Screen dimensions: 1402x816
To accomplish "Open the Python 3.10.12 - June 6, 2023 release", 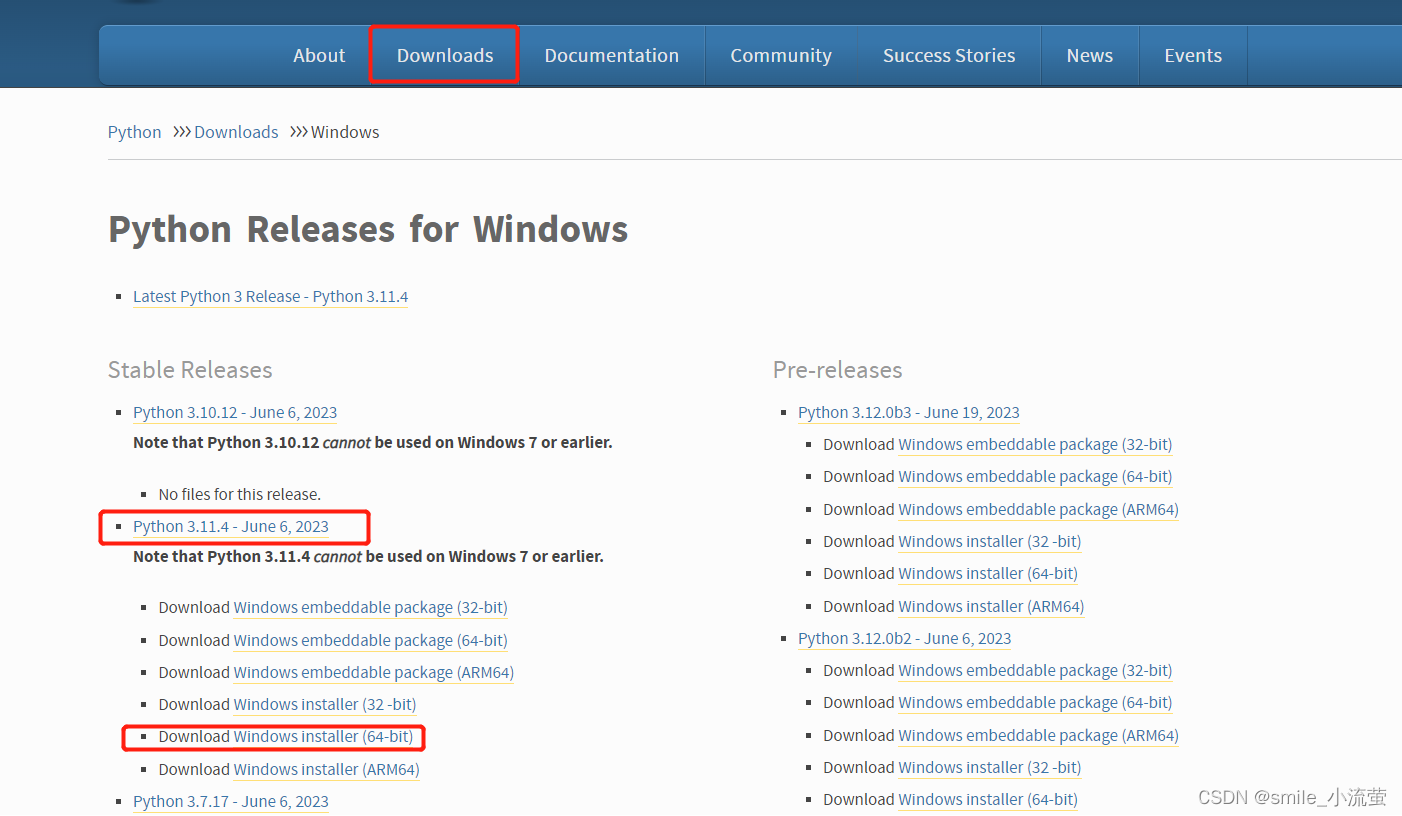I will point(235,413).
